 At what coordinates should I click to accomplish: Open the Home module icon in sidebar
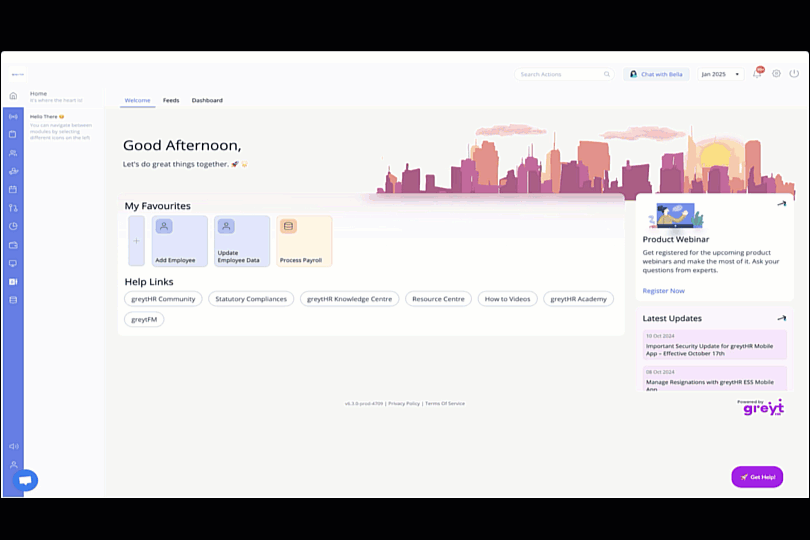click(x=13, y=96)
